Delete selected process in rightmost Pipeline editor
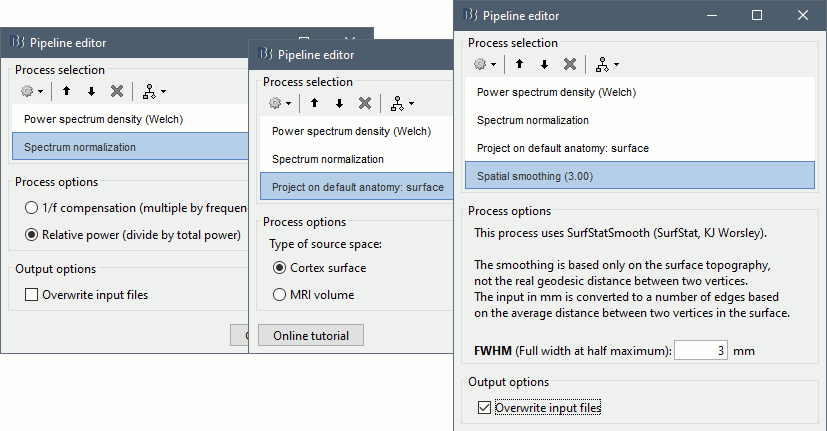Screen dimensions: 827x431 (x=570, y=64)
